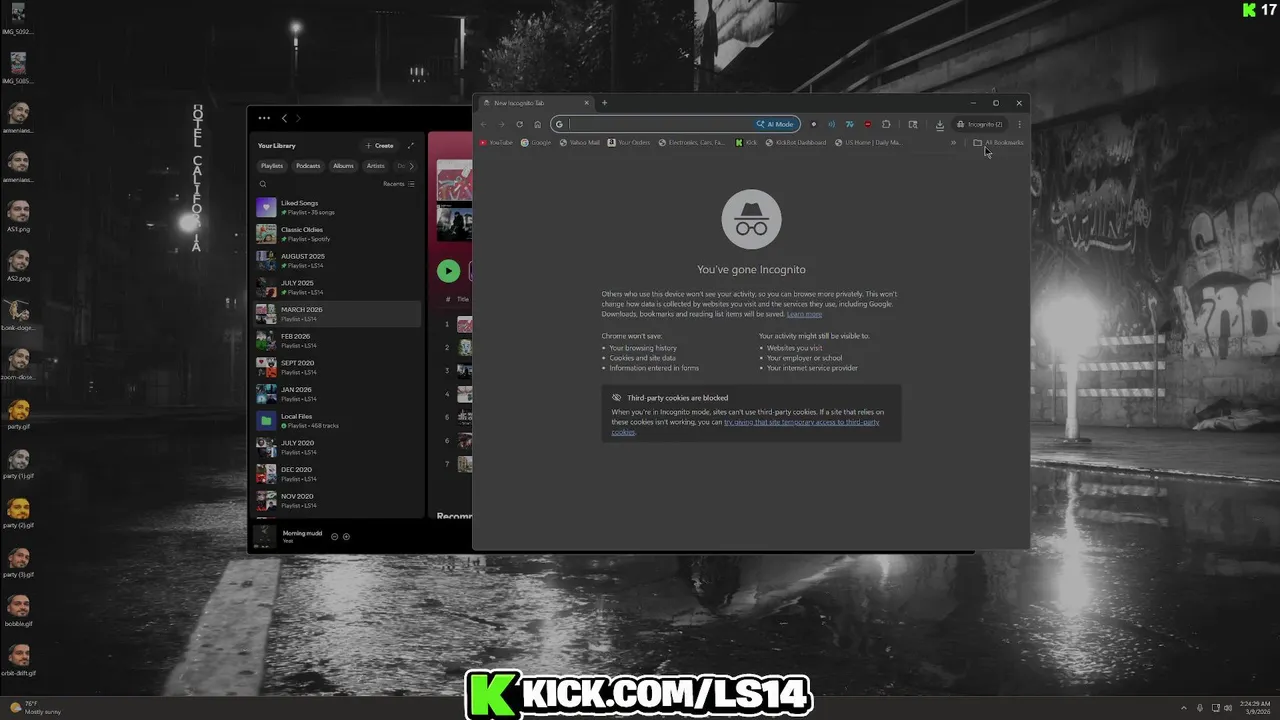Screen dimensions: 1280x720
Task: Open US Home Daily Mail bookmark
Action: [x=868, y=142]
